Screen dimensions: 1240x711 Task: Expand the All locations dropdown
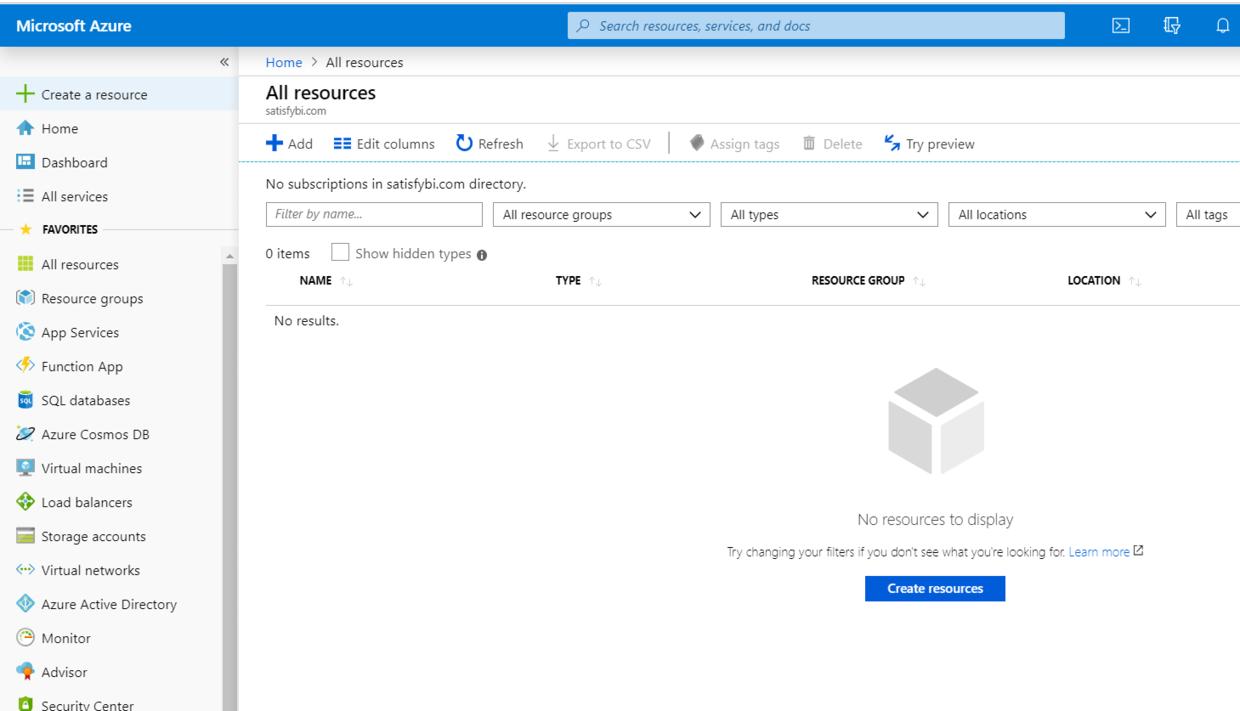click(1057, 214)
